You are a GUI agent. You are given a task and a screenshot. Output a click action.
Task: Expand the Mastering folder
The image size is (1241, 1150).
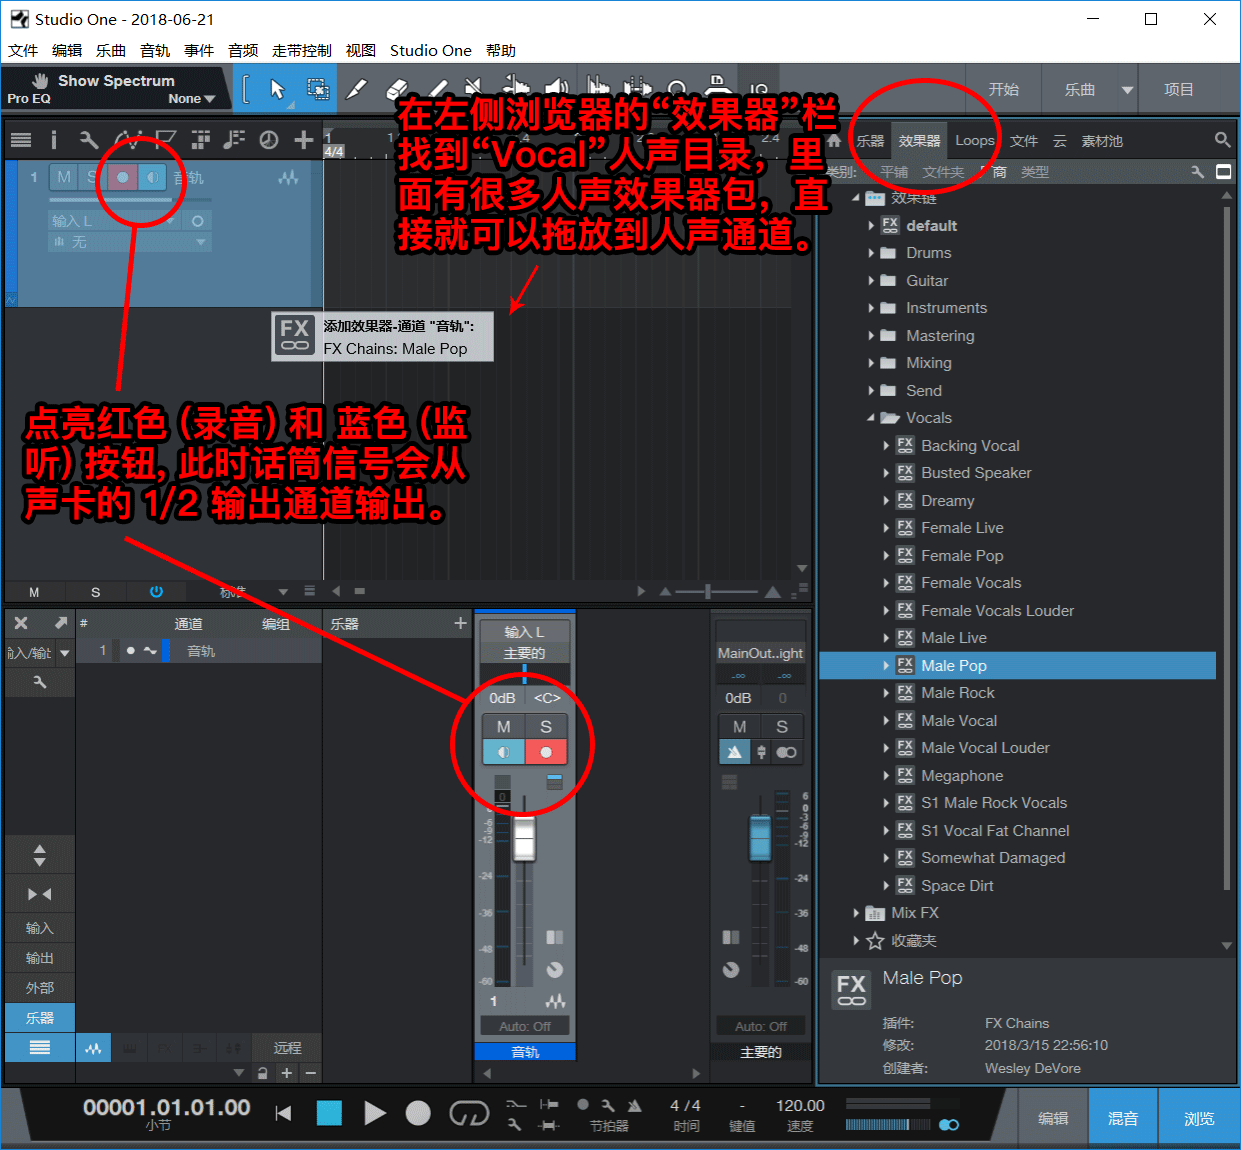871,336
